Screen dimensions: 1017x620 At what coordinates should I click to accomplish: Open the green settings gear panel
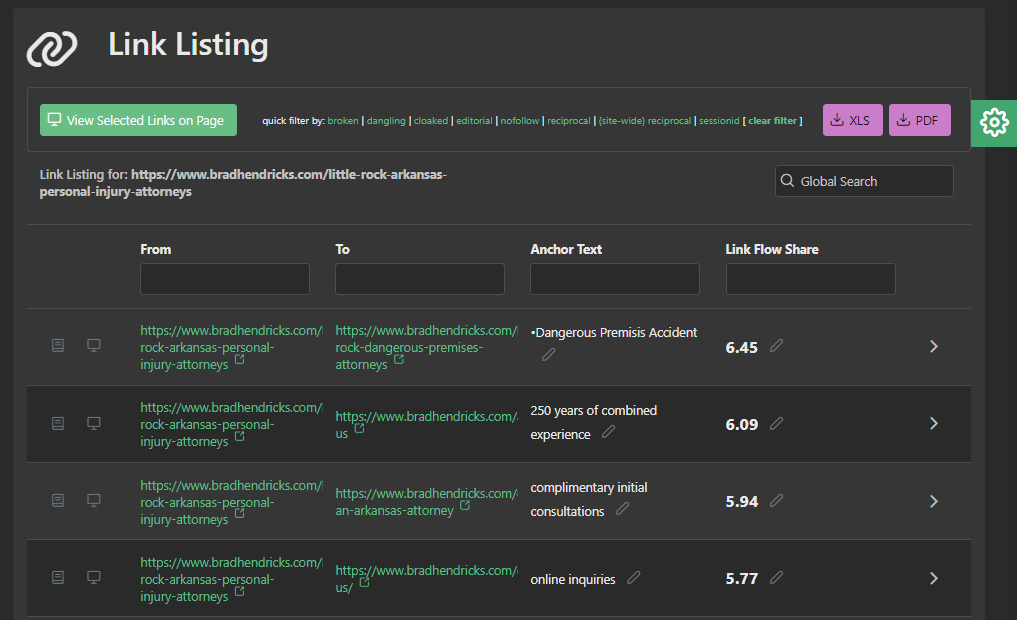pos(994,122)
